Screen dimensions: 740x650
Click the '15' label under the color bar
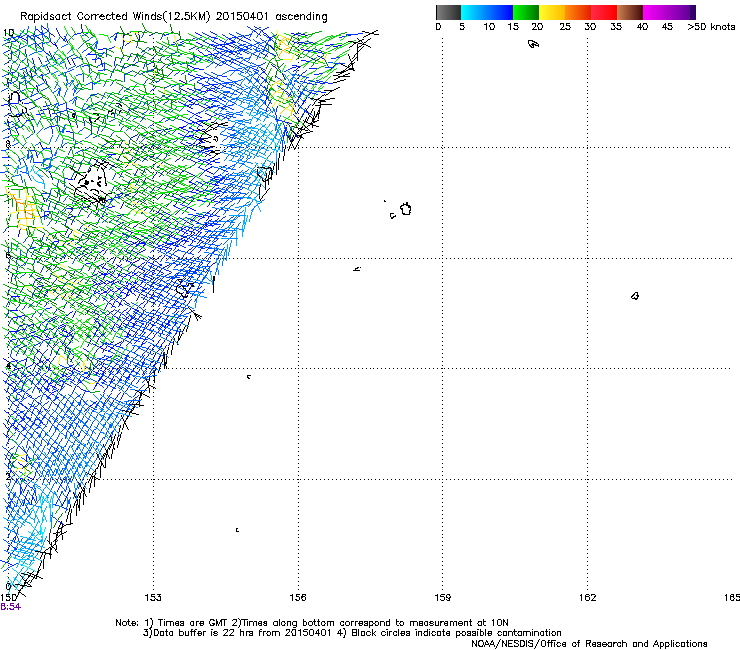coord(513,27)
